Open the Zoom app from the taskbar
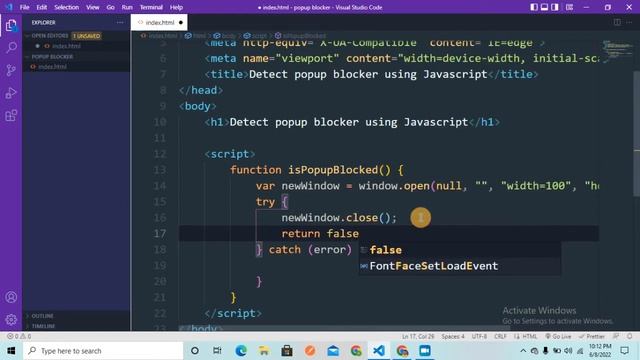Viewport: 640px width, 360px height. tap(425, 351)
